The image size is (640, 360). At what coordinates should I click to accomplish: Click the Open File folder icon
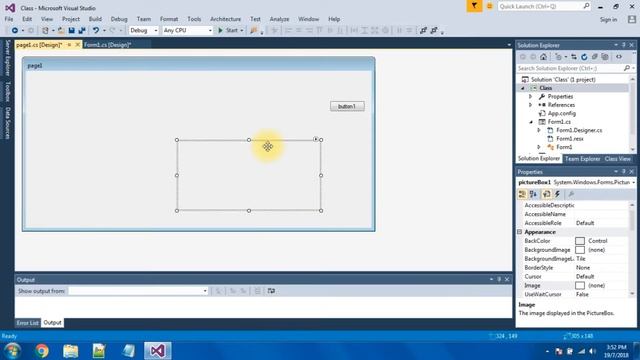[61, 31]
